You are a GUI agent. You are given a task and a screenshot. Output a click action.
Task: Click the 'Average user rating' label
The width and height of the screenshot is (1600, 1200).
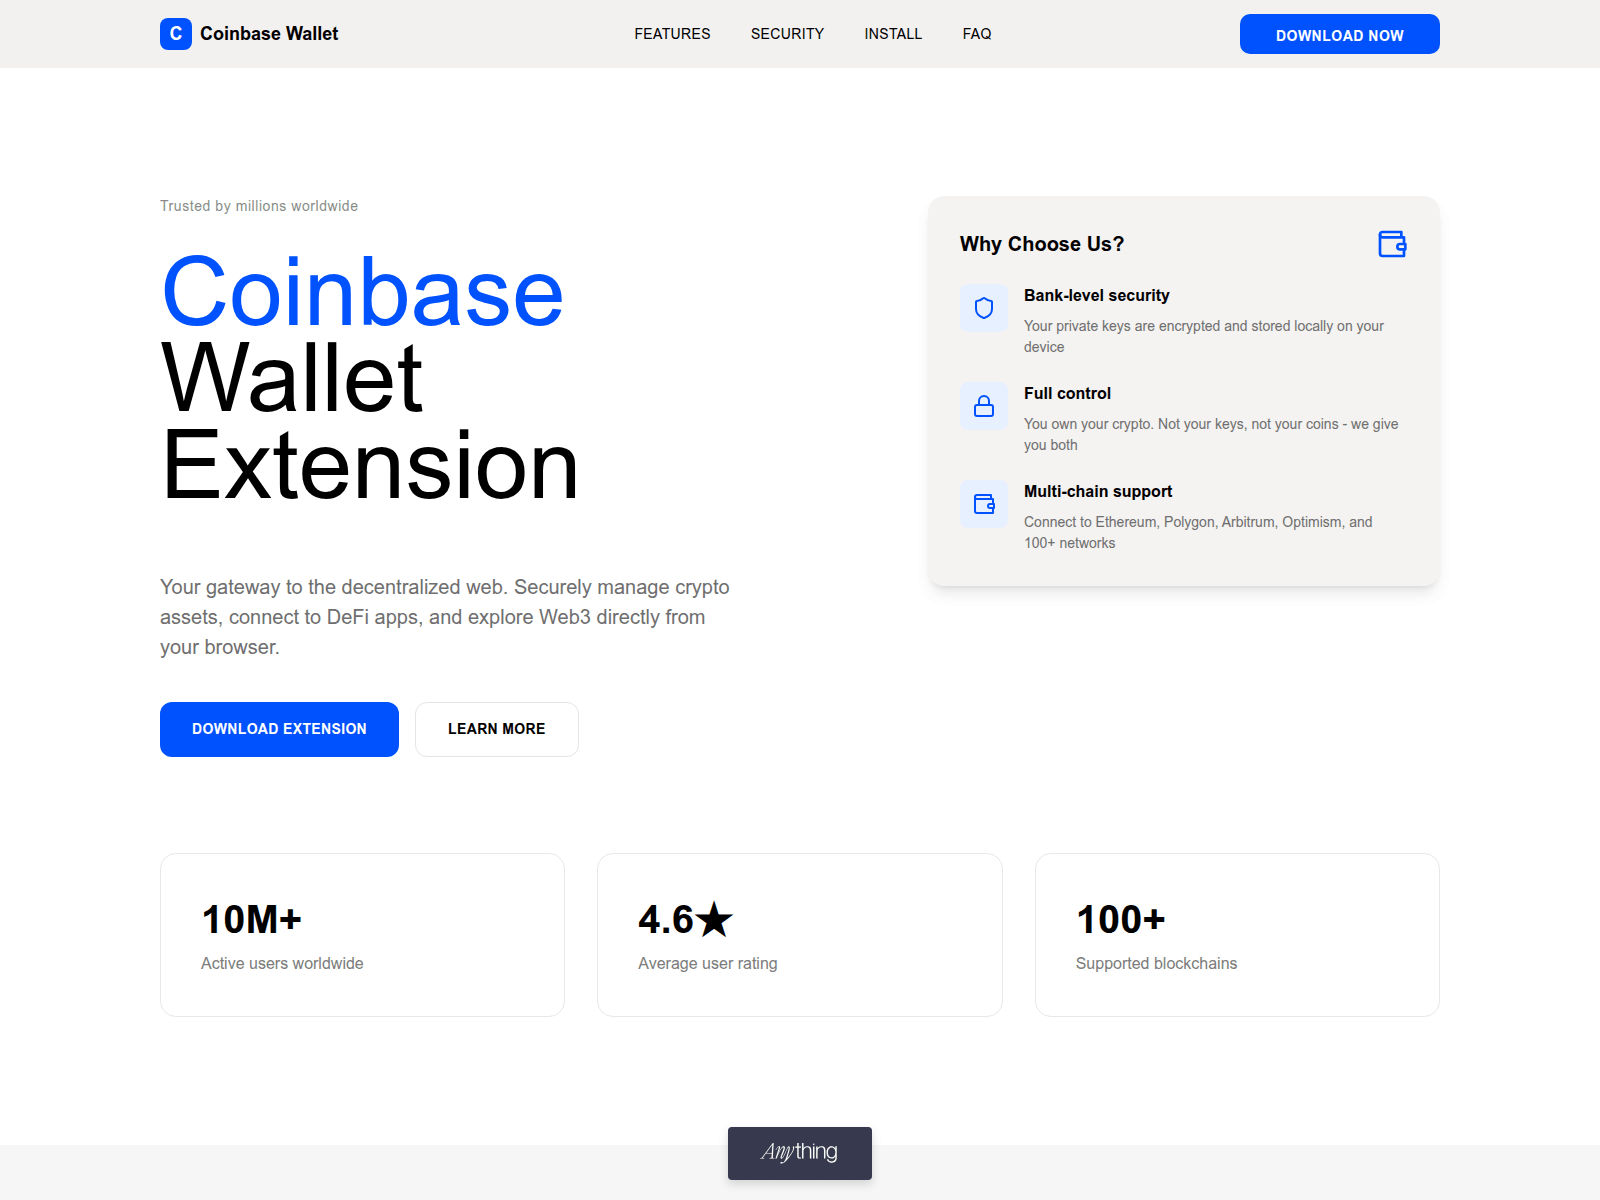click(x=708, y=963)
